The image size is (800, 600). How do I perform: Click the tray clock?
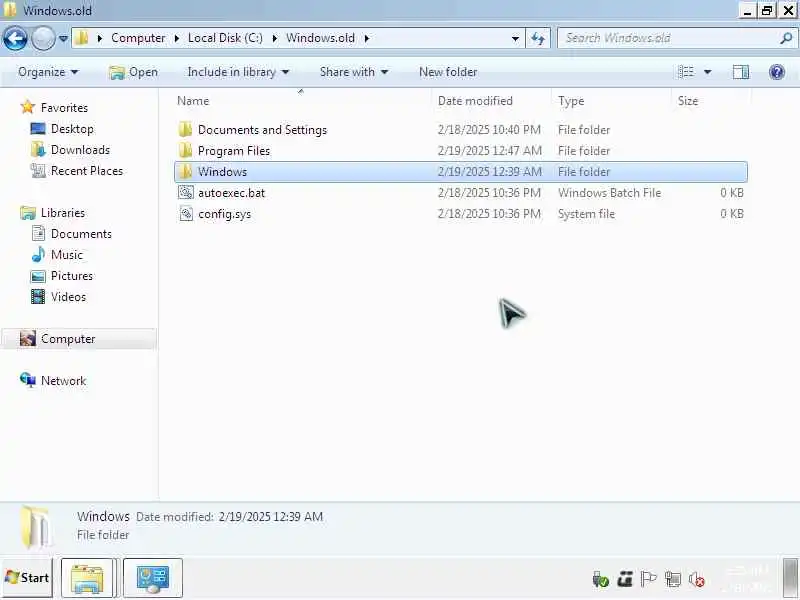click(747, 579)
